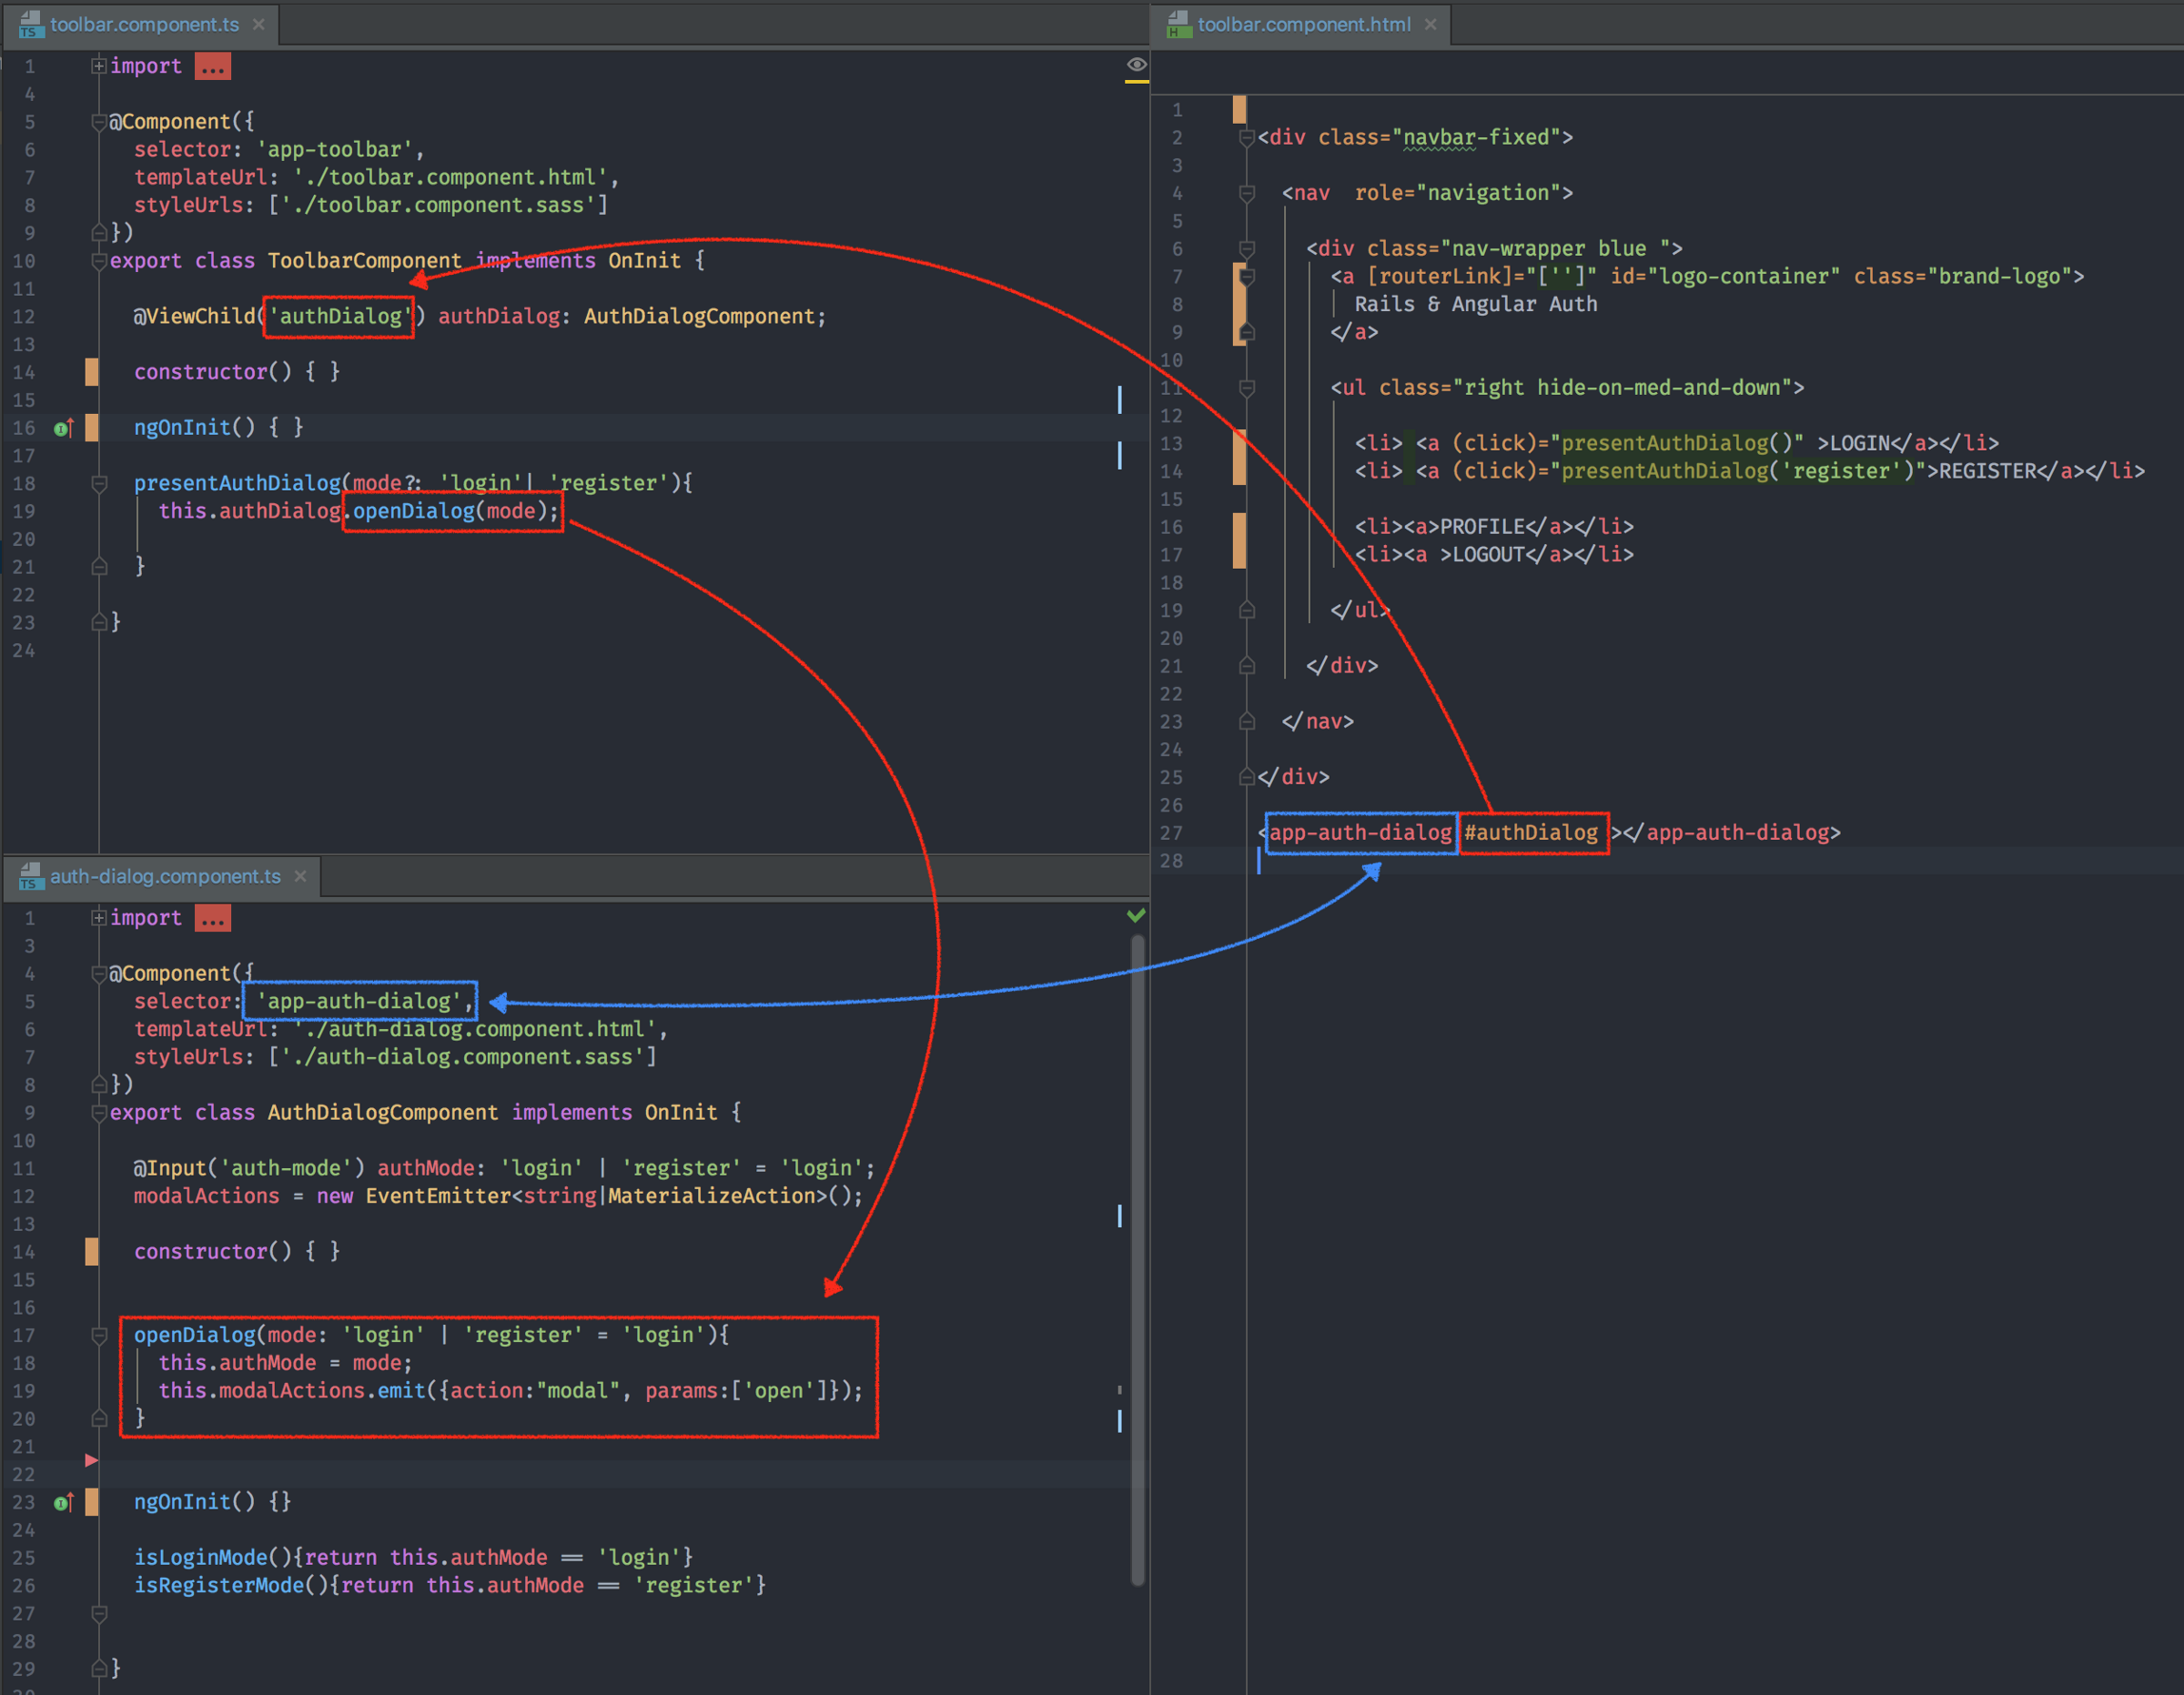Collapse the navbar-fixed div fold marker
This screenshot has height=1695, width=2184.
click(x=1246, y=138)
